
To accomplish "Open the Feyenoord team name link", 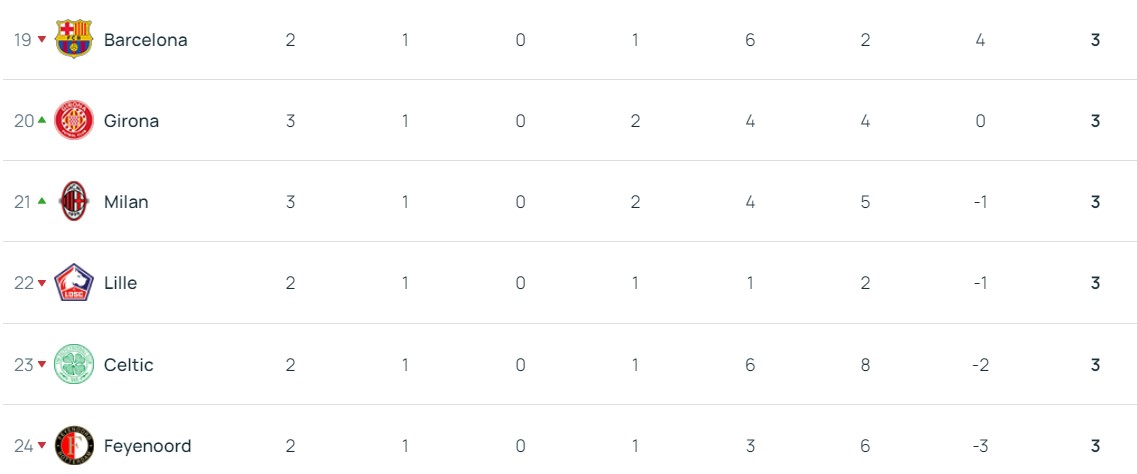I will coord(147,446).
